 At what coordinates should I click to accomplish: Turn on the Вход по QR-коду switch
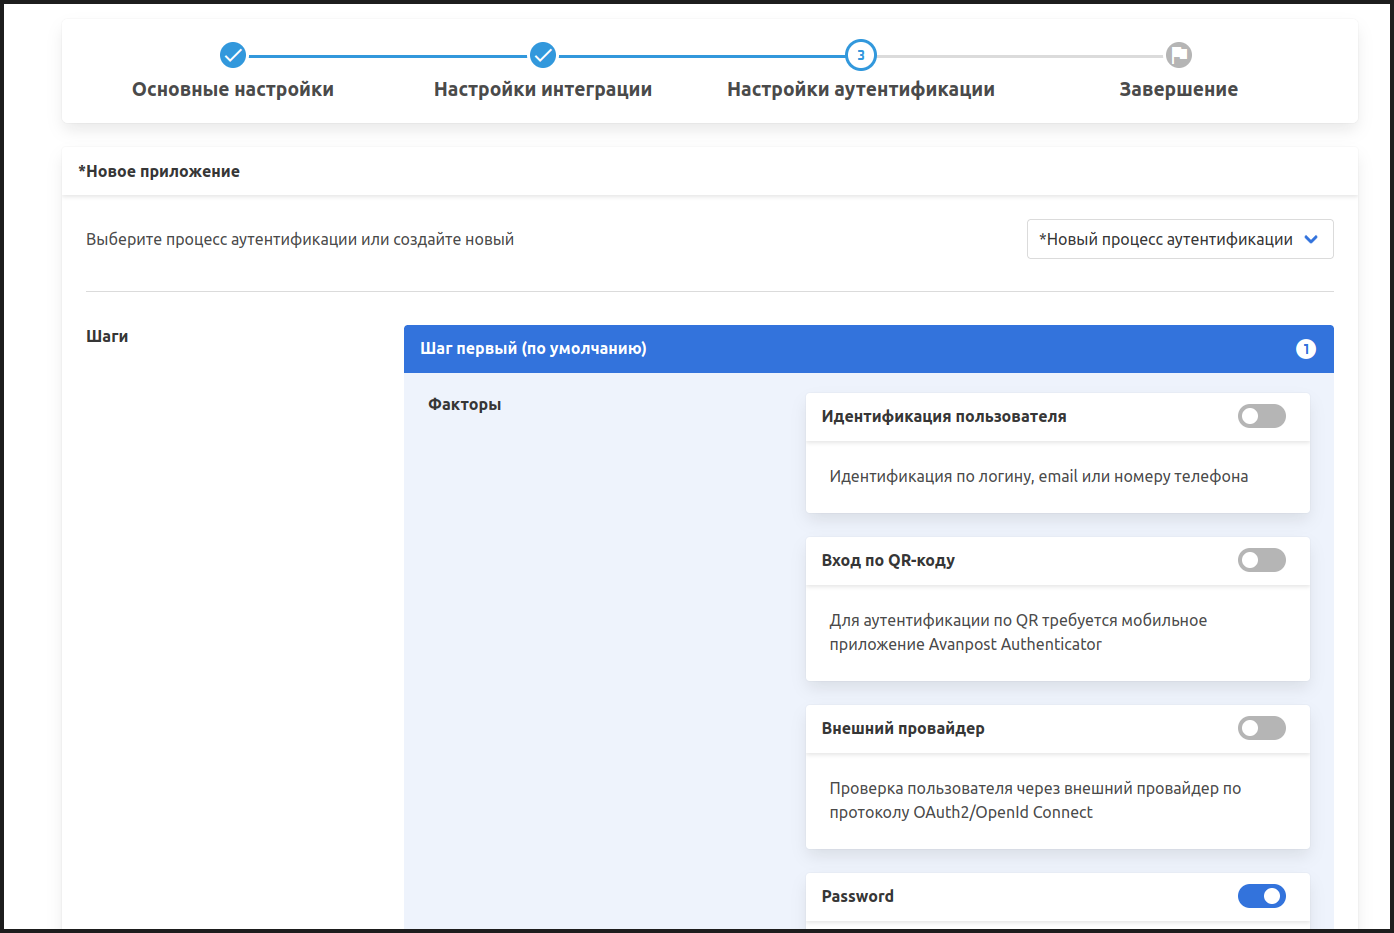click(1261, 560)
